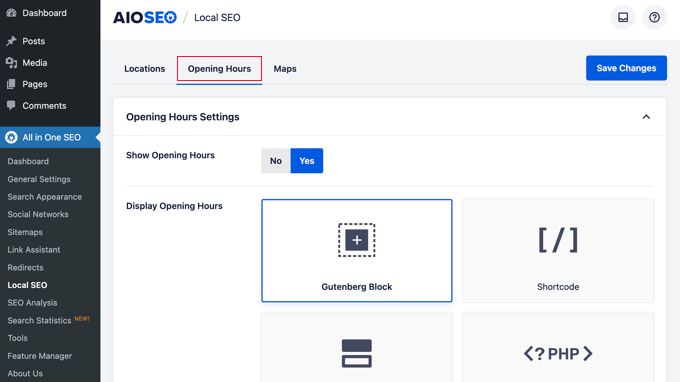Open the top Dashboard menu item

[44, 13]
